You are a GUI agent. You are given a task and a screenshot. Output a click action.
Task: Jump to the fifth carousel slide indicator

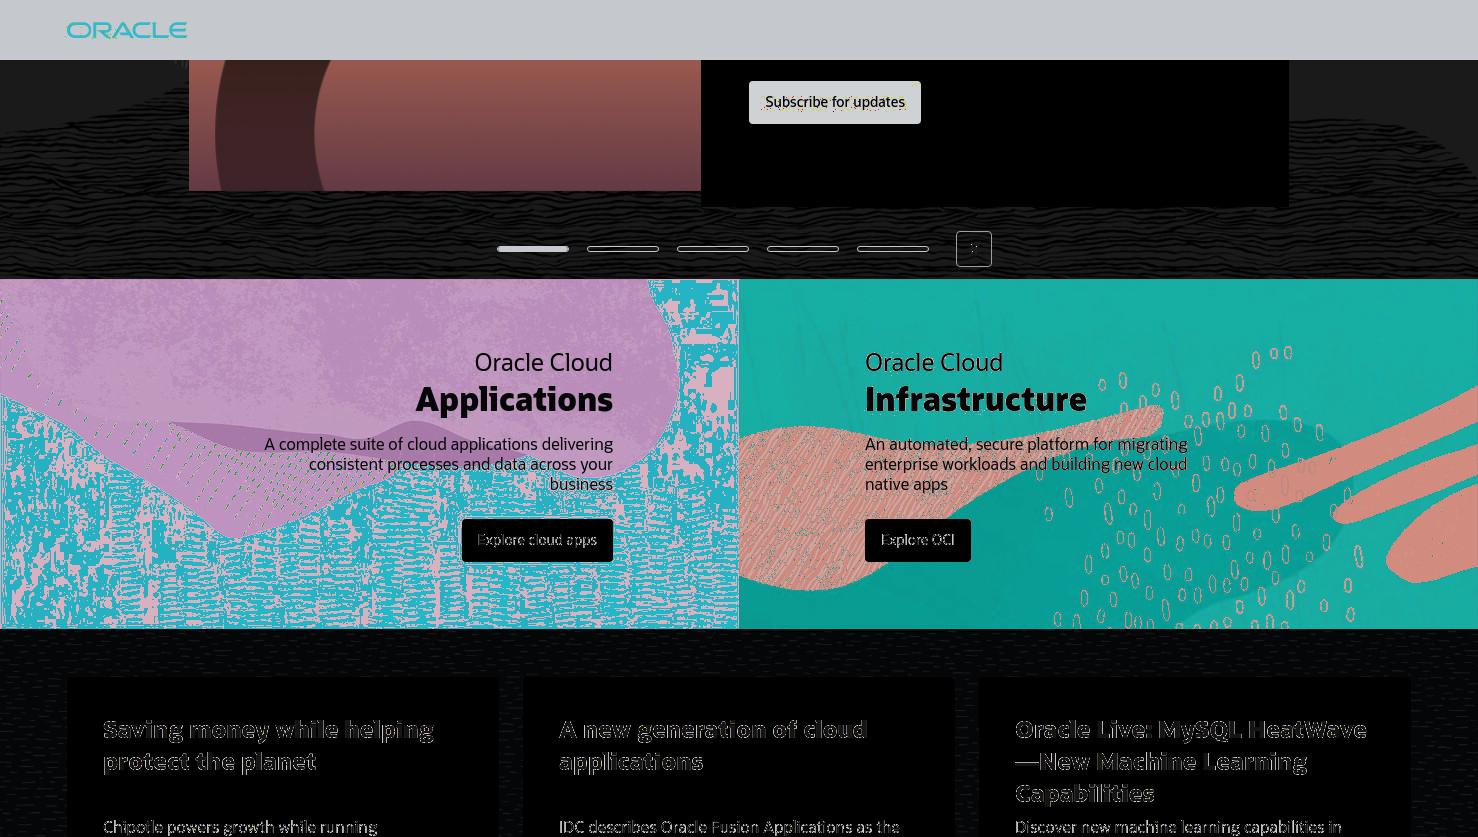pos(893,249)
